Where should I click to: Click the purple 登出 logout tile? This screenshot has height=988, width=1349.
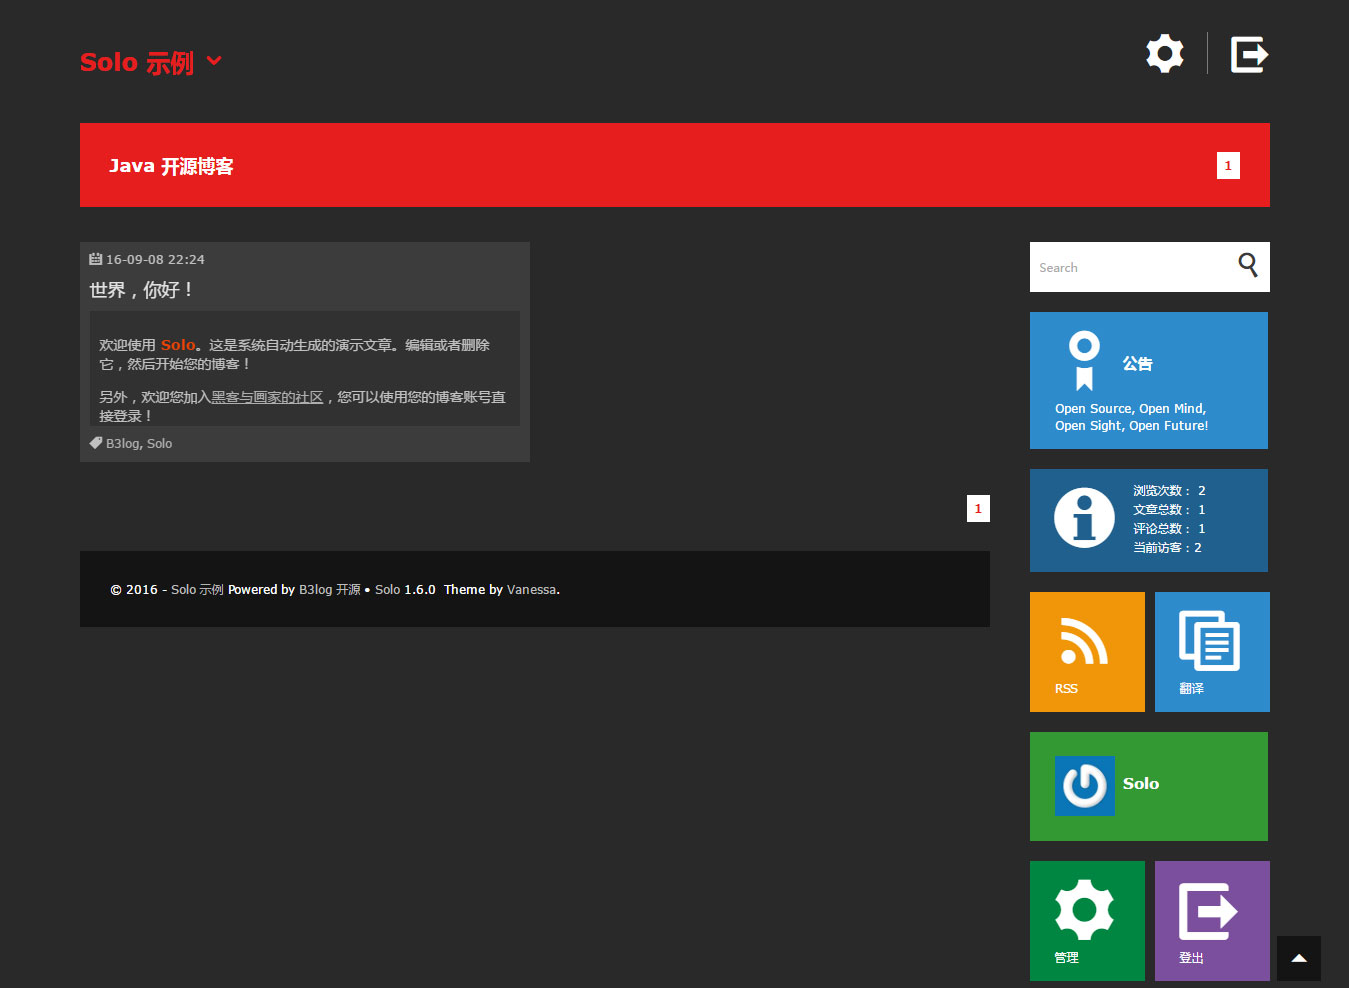coord(1212,921)
